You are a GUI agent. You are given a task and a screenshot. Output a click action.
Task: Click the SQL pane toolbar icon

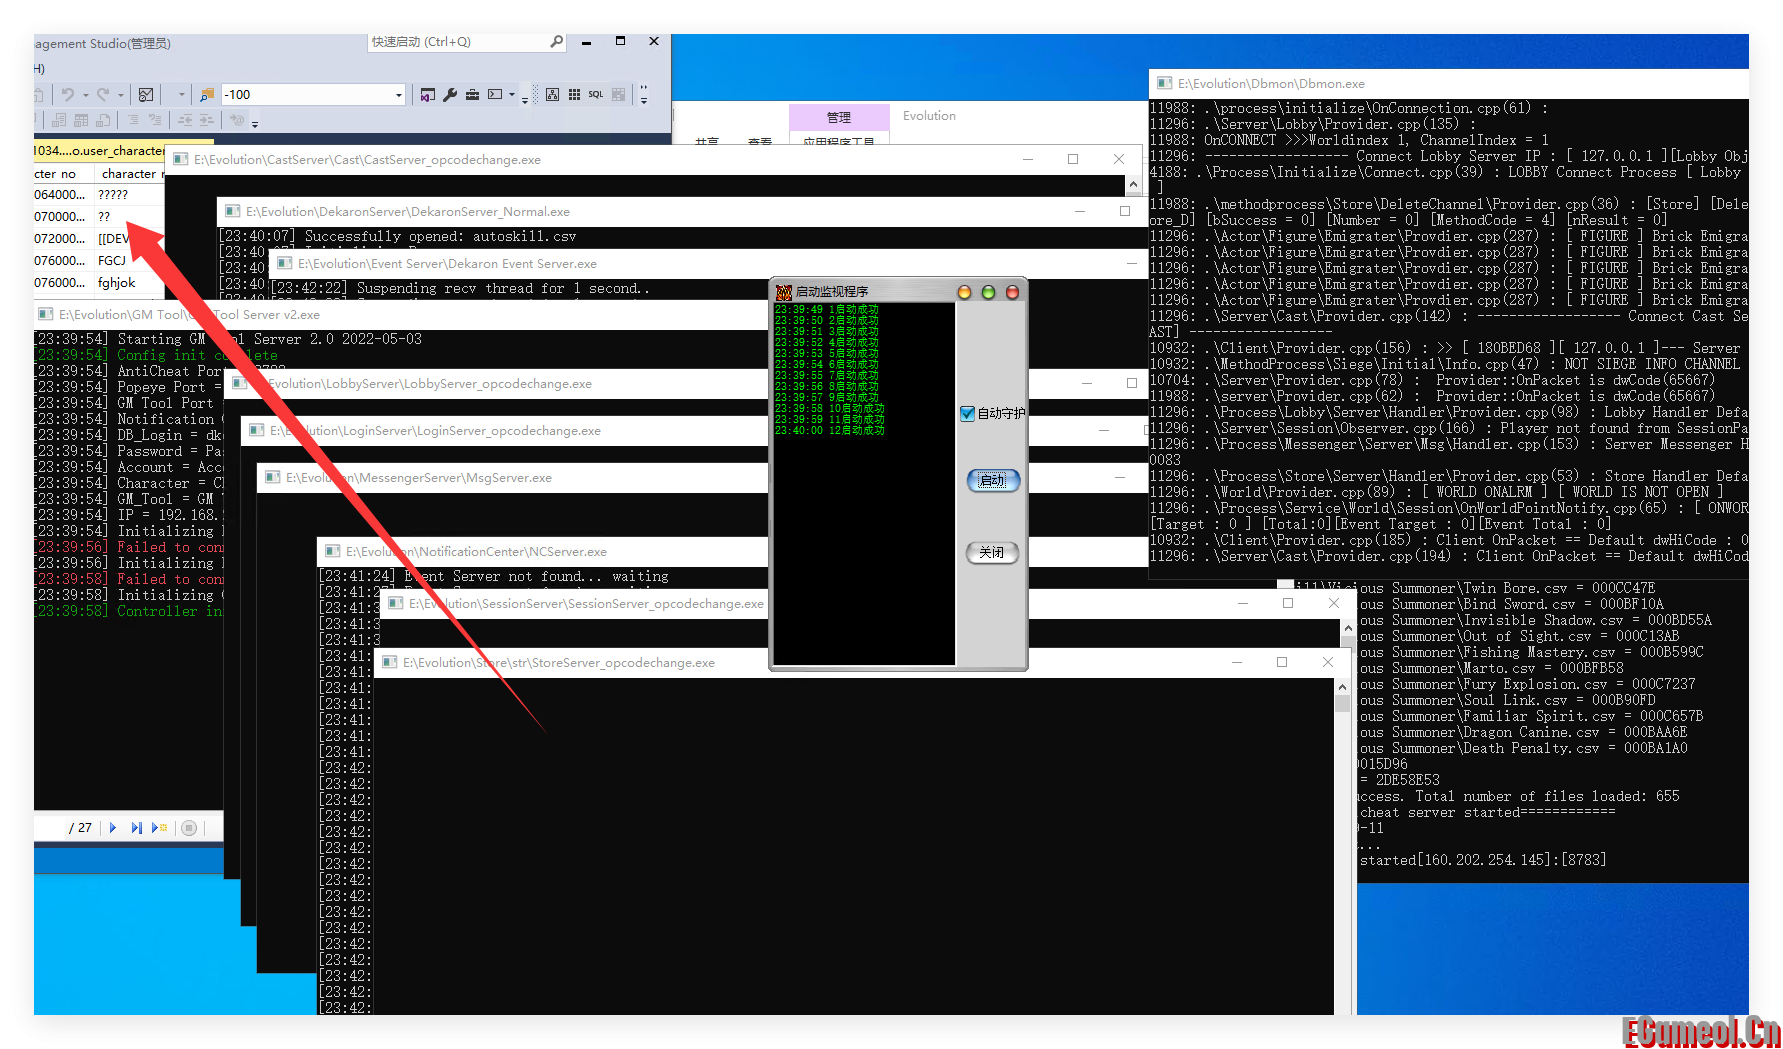pos(595,95)
